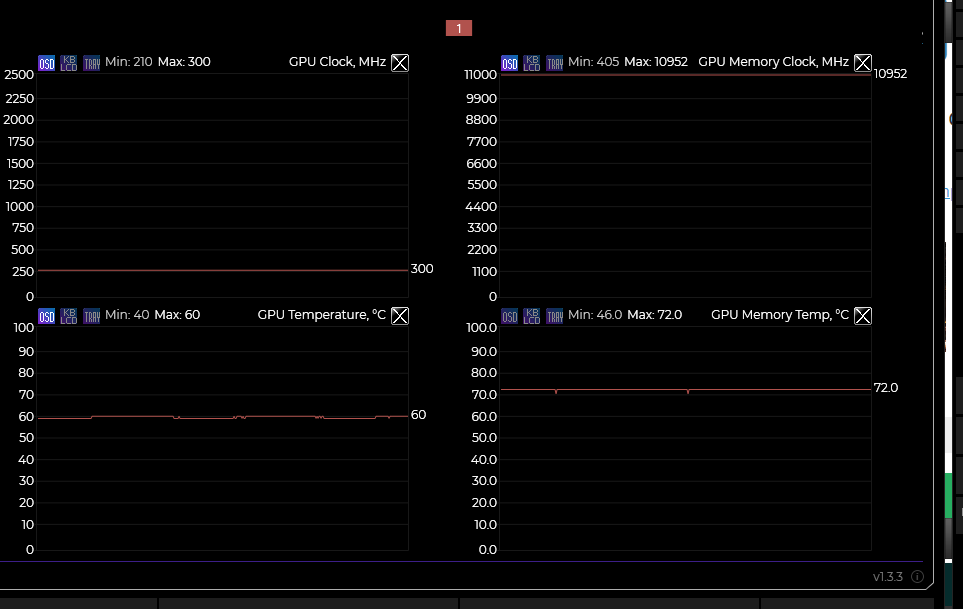The image size is (963, 609).
Task: Click the '2500' axis label on GPU Clock graph
Action: (x=19, y=75)
